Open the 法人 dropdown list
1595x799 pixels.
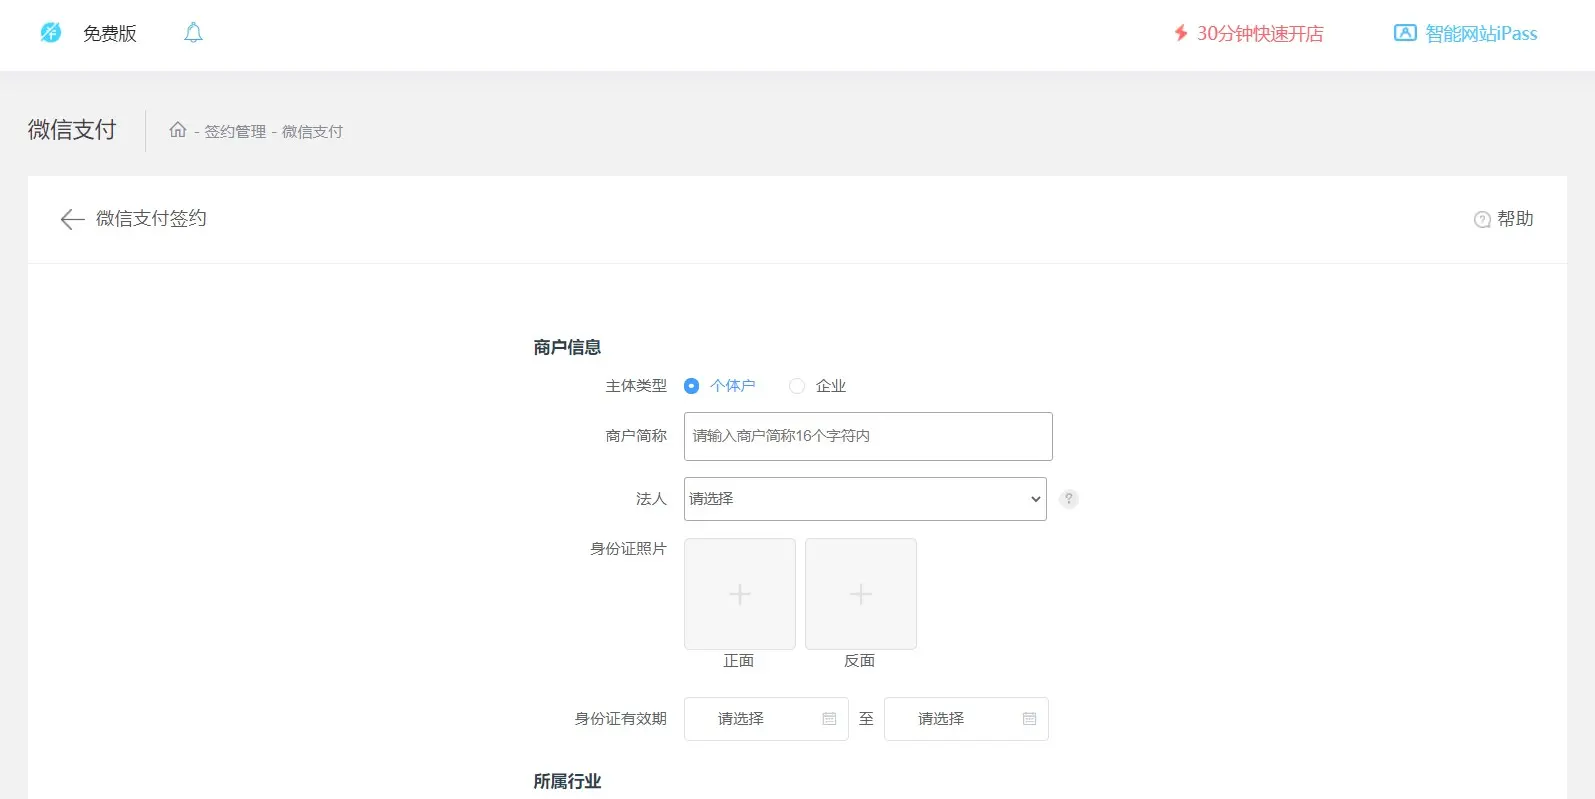865,499
